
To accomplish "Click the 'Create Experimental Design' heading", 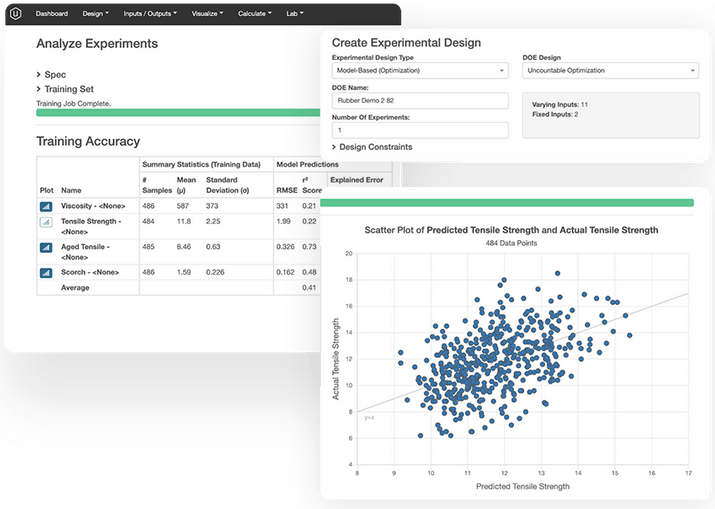I will 406,43.
